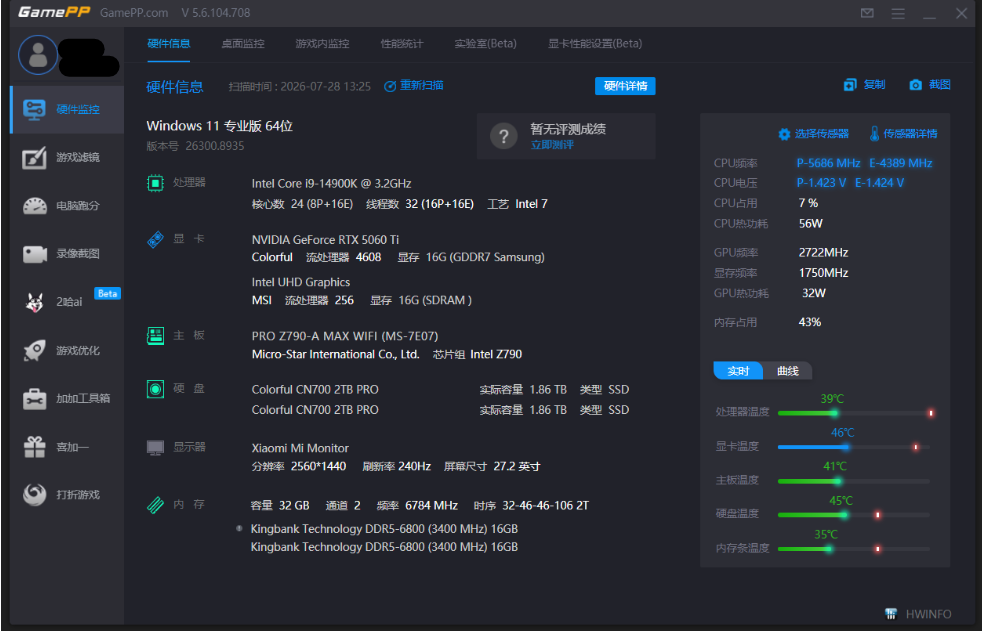Screen dimensions: 982x631
Task: Open the 硬件监控 sidebar section
Action: (67, 110)
